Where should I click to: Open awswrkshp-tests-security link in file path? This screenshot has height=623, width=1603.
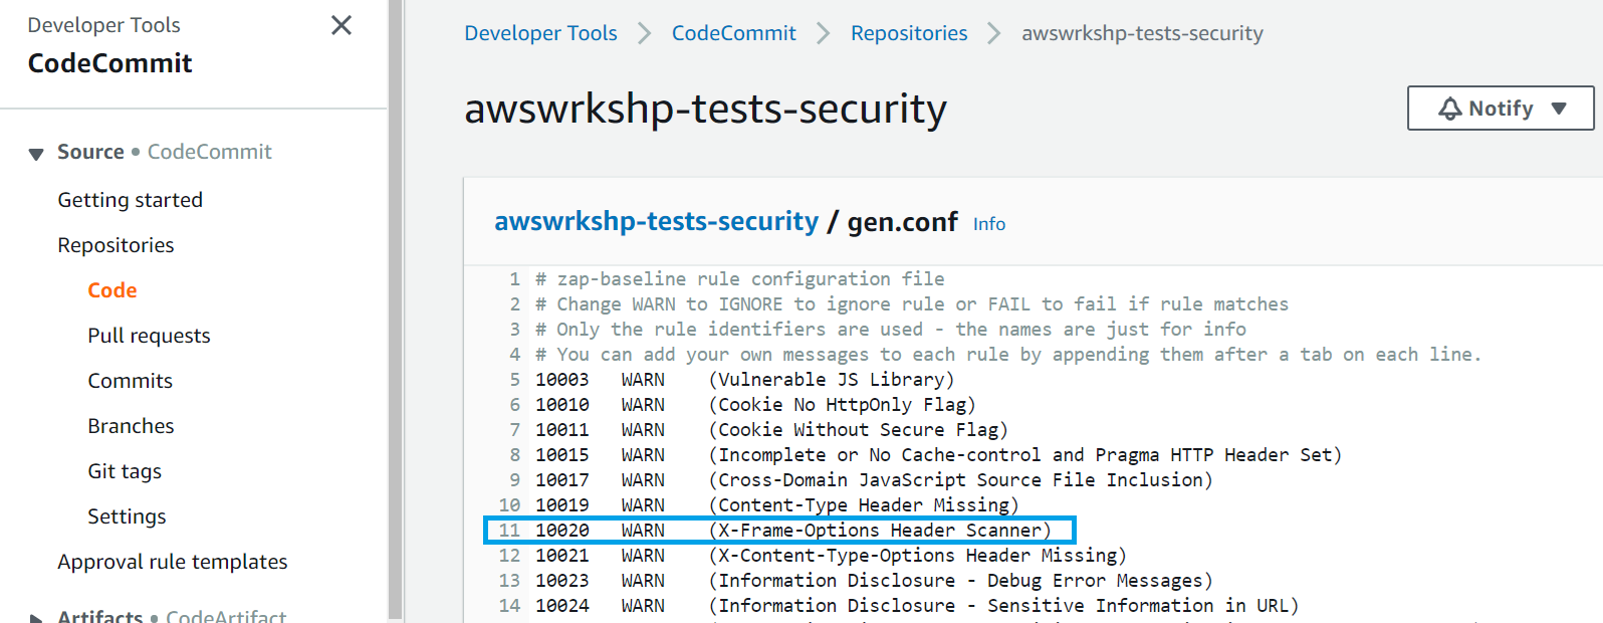656,221
